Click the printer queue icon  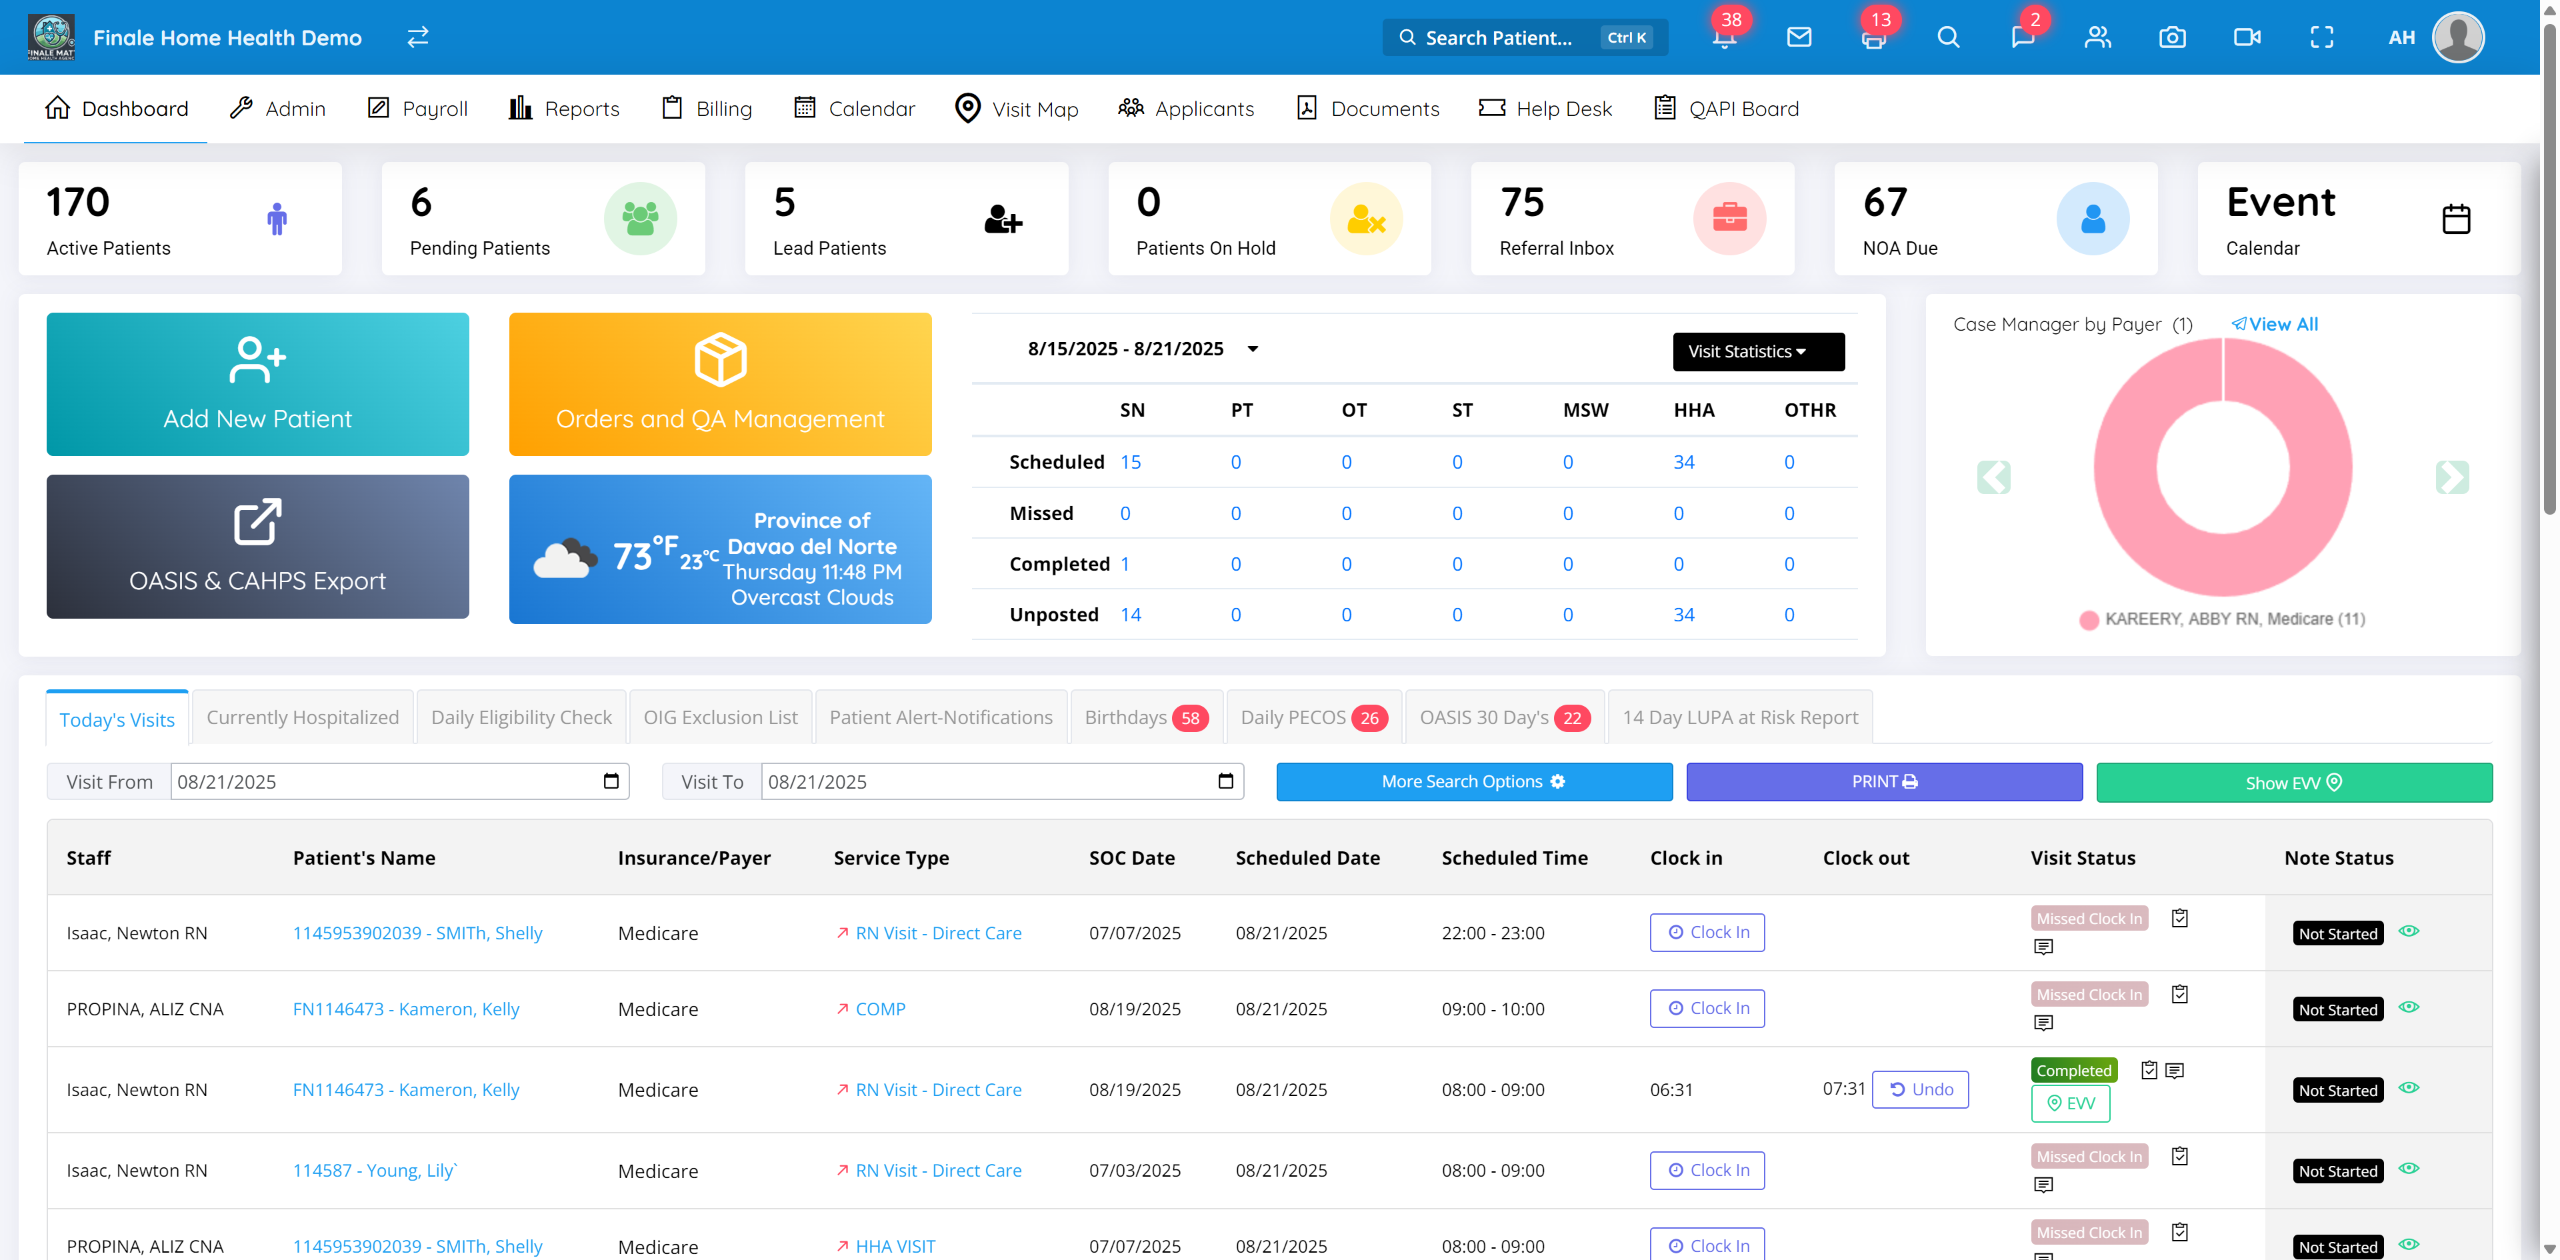1873,38
